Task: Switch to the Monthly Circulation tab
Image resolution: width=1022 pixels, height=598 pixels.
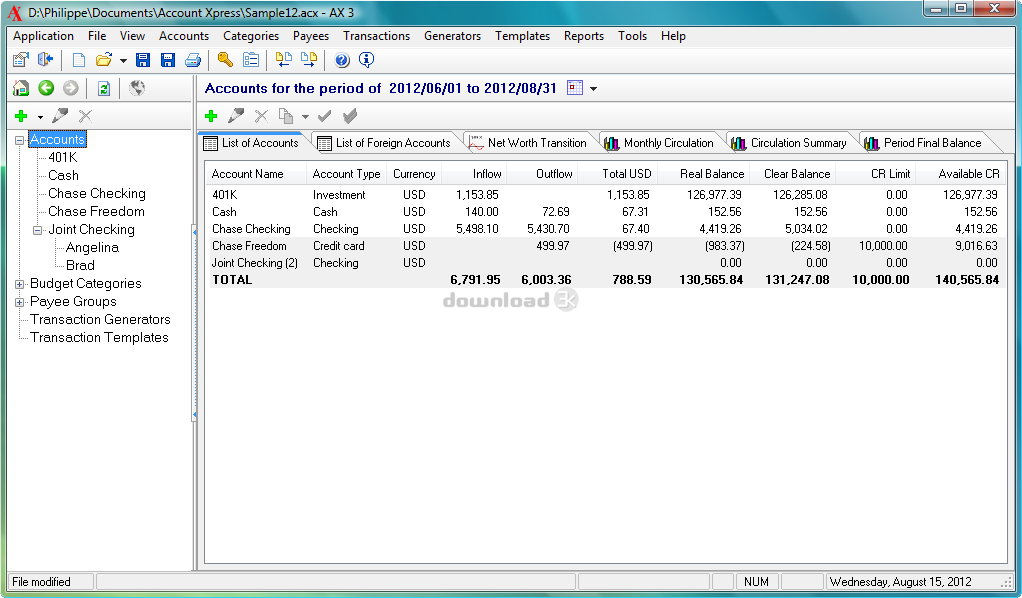Action: (668, 143)
